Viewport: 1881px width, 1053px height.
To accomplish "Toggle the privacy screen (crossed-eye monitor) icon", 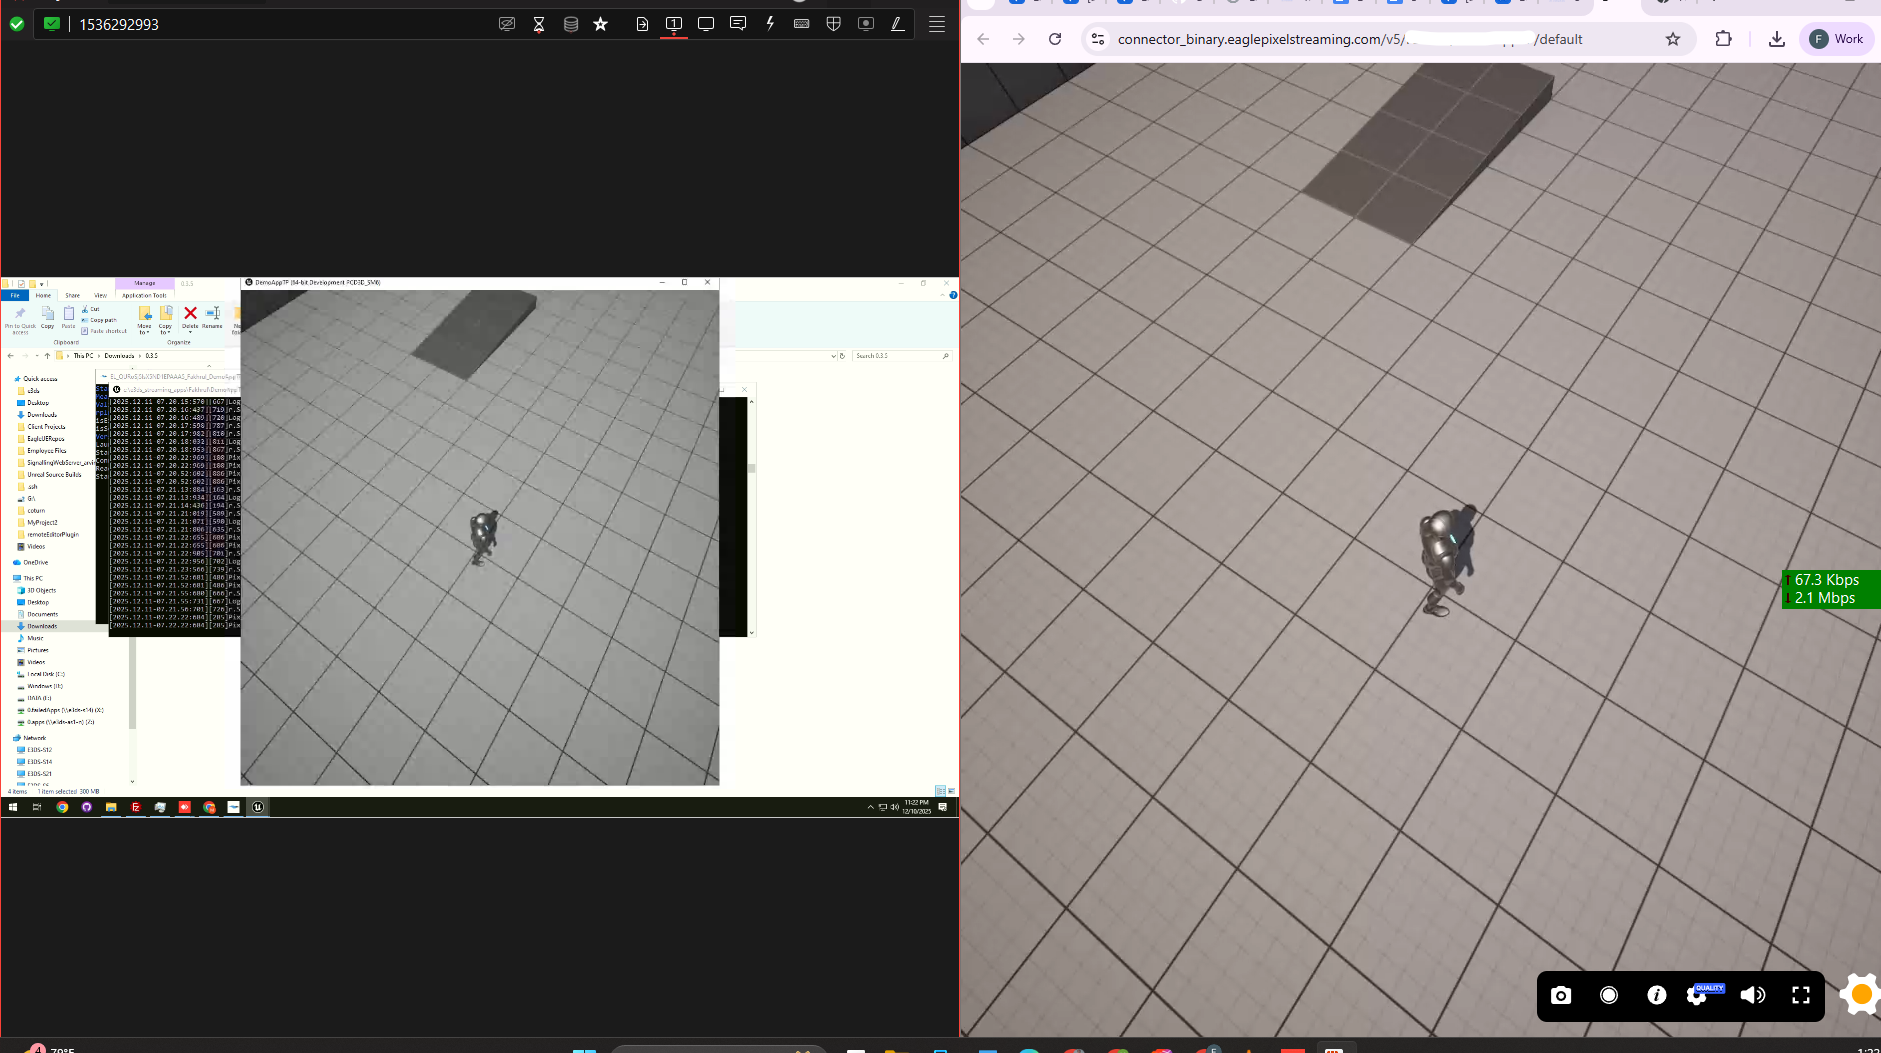I will click(x=507, y=24).
